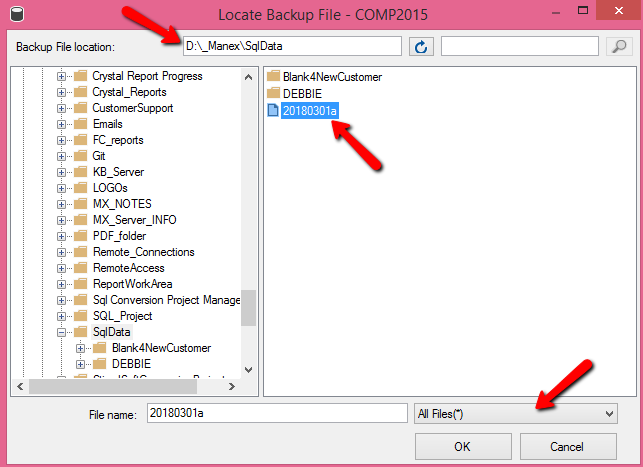The image size is (643, 467).
Task: Click the Backup File location field
Action: (292, 46)
